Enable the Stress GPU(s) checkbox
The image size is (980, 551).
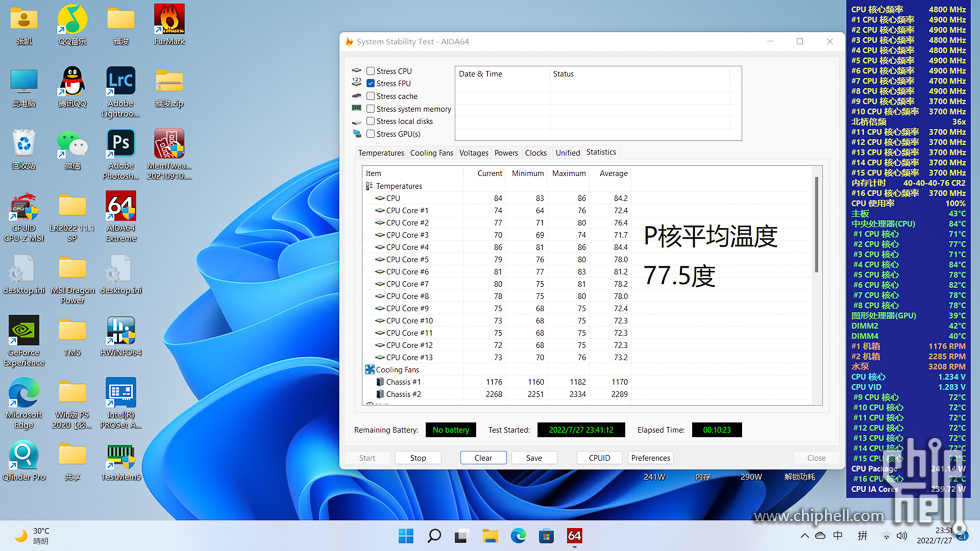(371, 134)
